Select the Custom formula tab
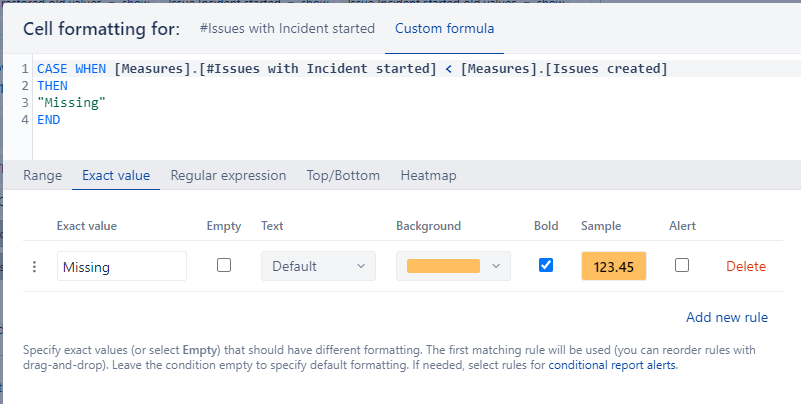 [444, 28]
